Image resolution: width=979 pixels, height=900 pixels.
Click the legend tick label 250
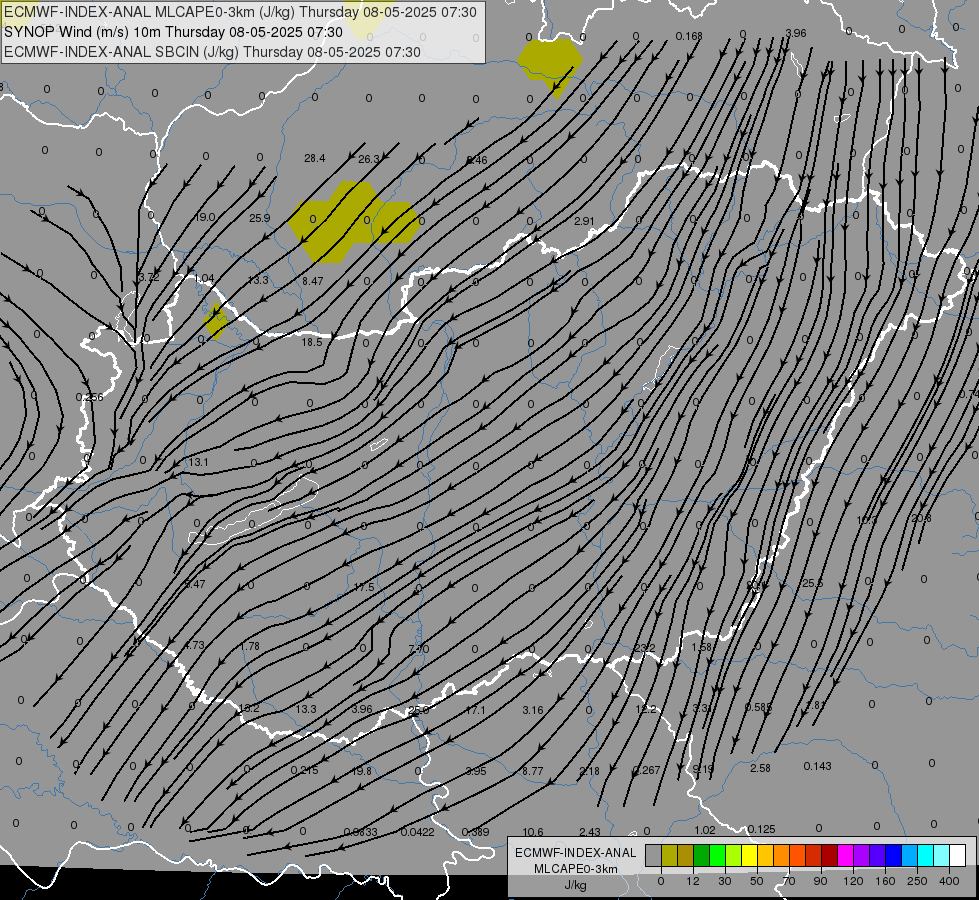click(x=917, y=881)
